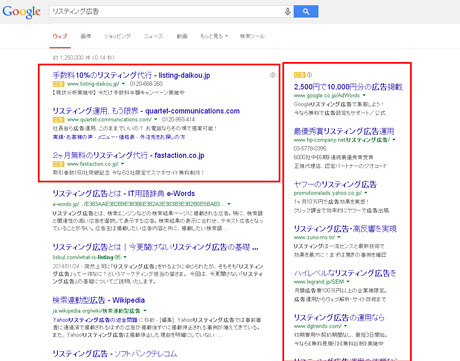Expand arrow next to www.hp-company.net URL
The image size is (460, 361).
[x=394, y=140]
